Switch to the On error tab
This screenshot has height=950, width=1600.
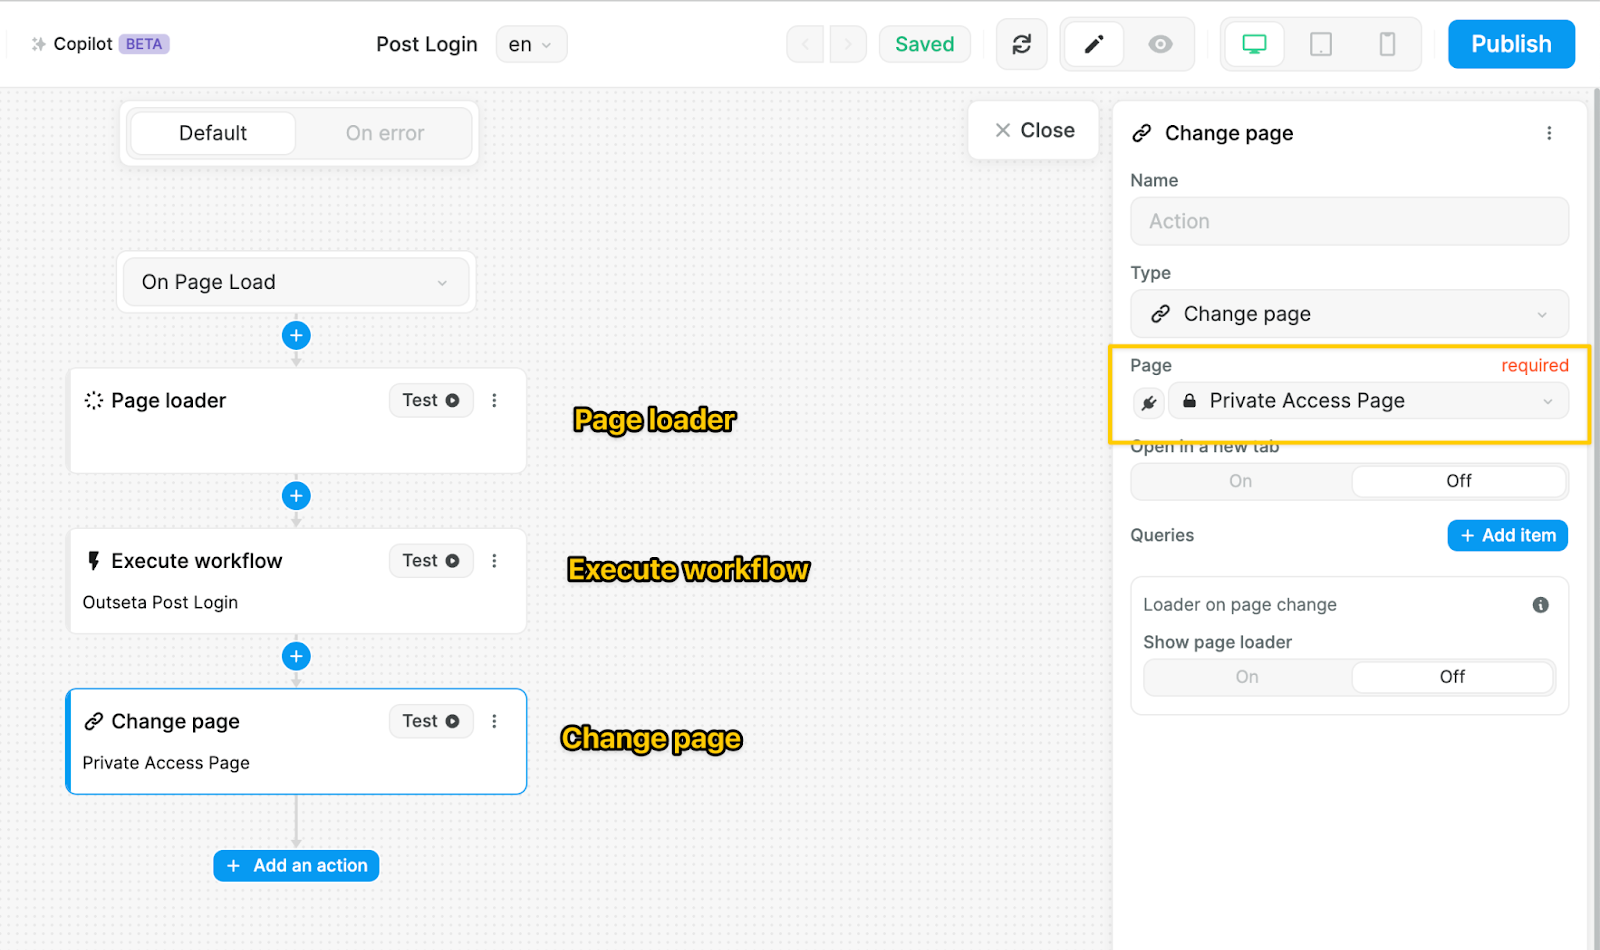click(x=384, y=133)
